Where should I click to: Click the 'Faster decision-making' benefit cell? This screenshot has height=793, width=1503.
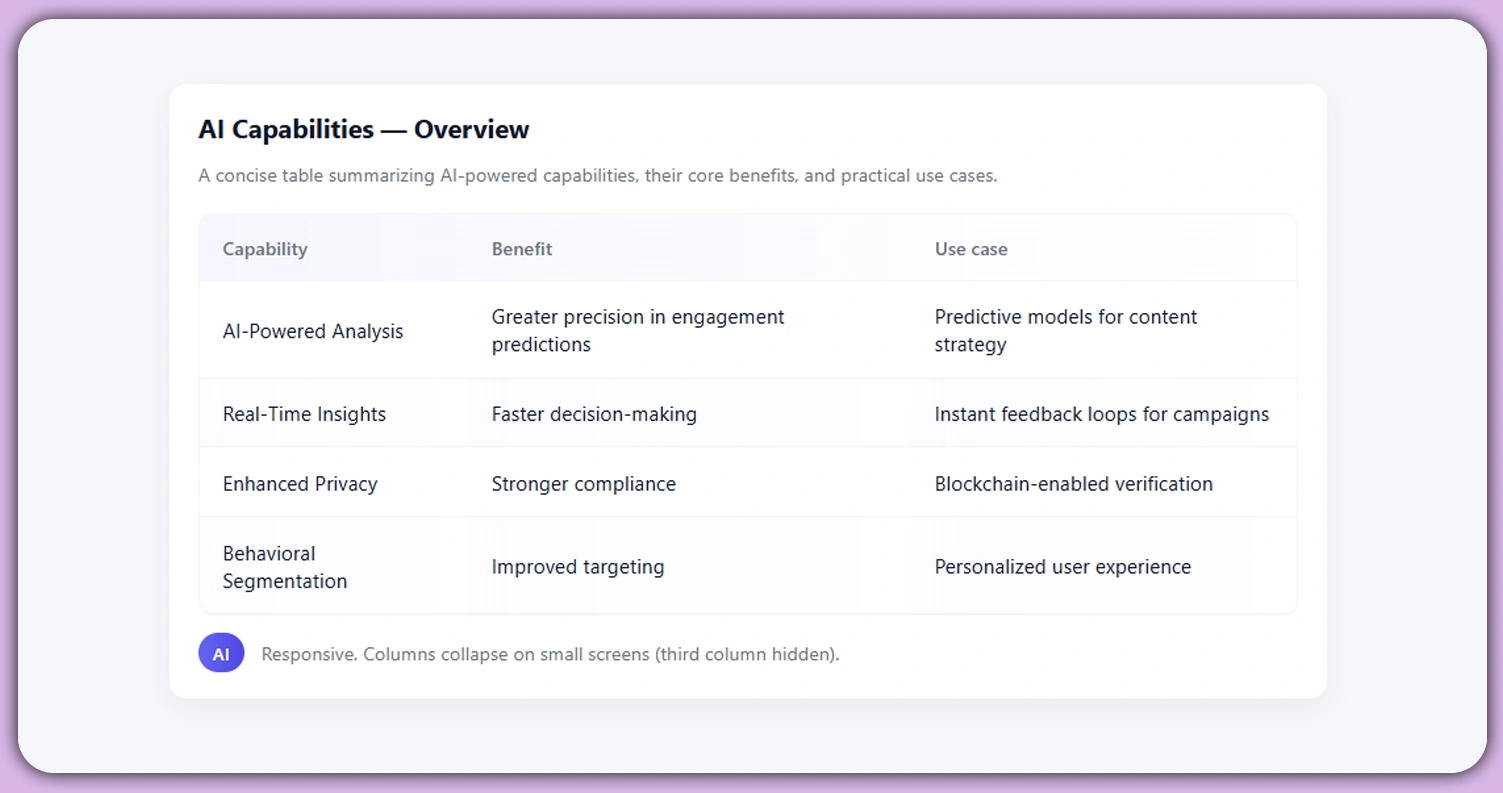594,414
